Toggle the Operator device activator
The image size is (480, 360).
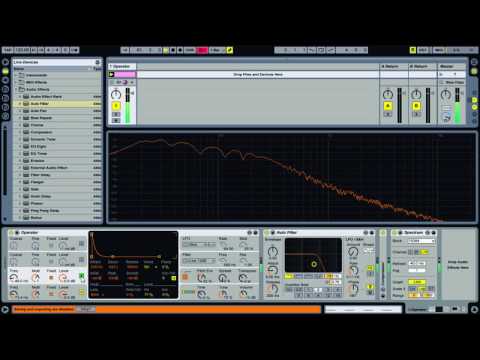[11, 232]
